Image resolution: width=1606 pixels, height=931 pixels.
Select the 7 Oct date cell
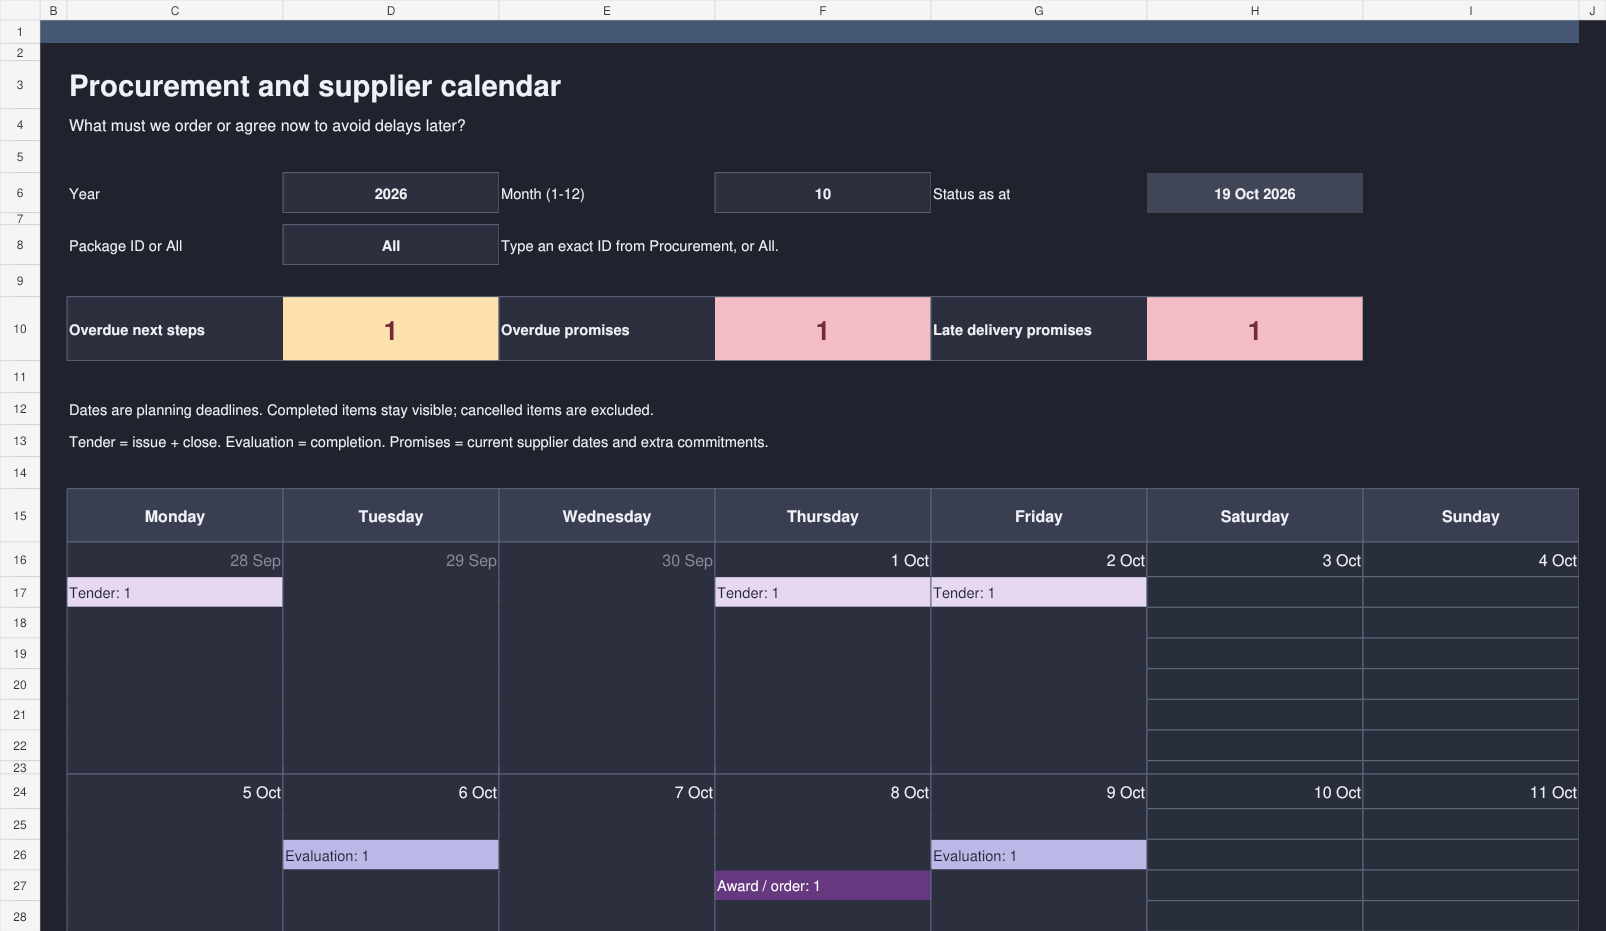(607, 792)
